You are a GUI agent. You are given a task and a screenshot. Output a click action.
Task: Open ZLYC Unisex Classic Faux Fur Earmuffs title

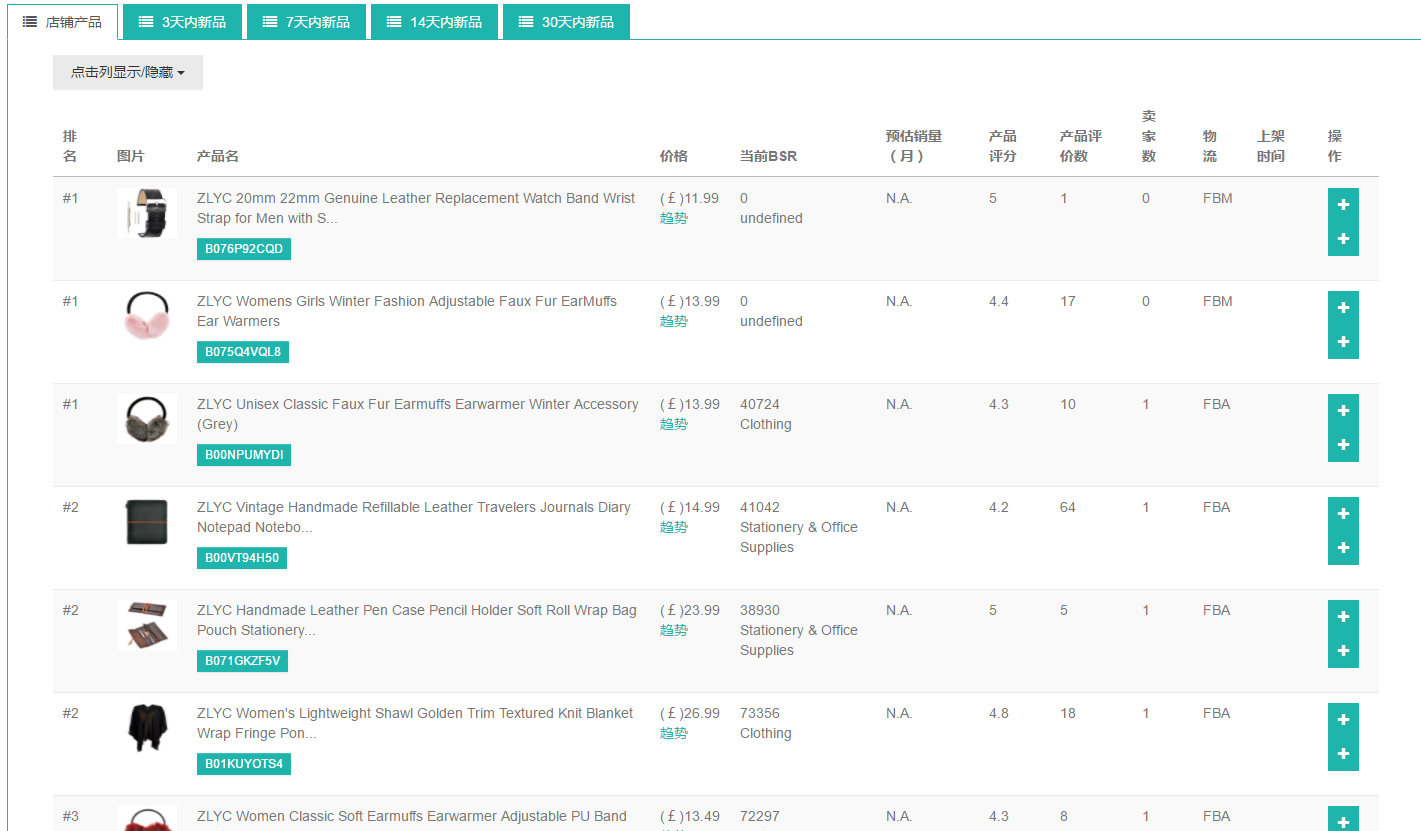tap(418, 414)
